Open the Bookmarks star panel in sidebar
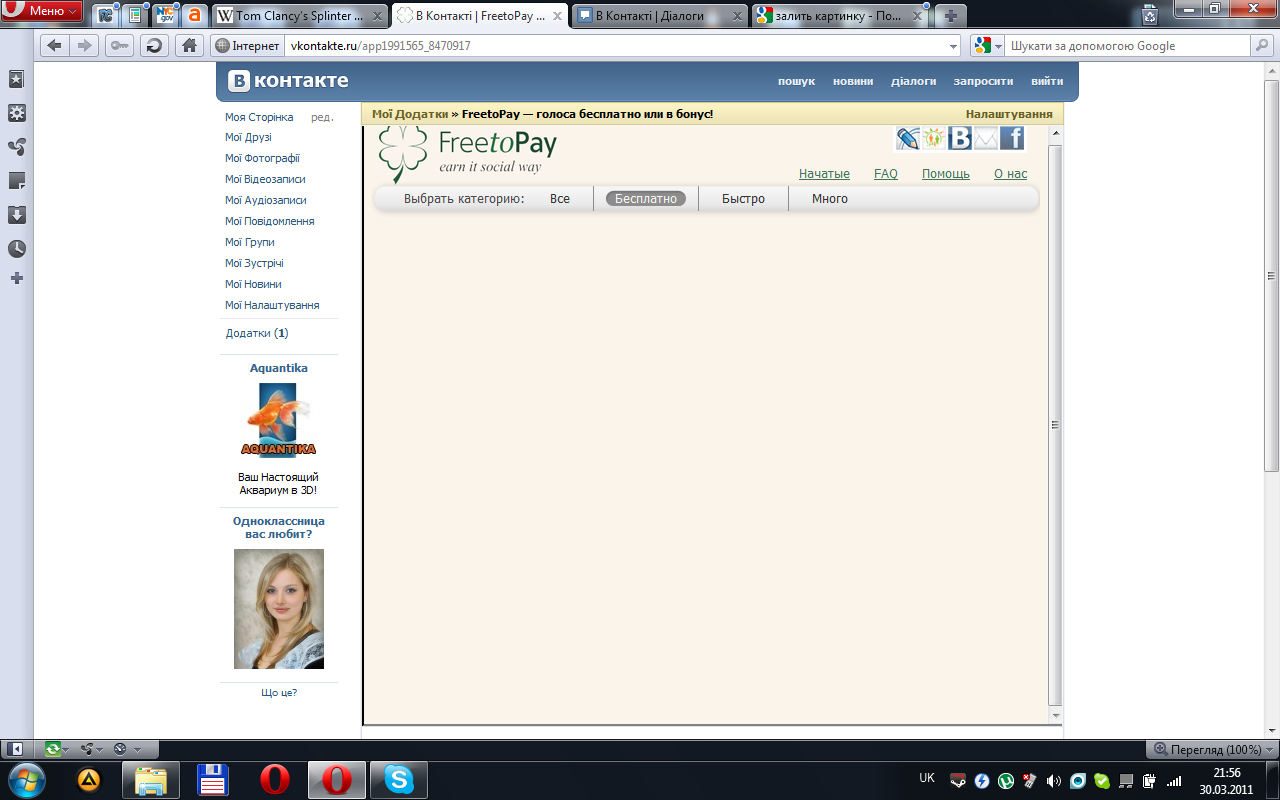This screenshot has width=1280, height=800. coord(16,79)
